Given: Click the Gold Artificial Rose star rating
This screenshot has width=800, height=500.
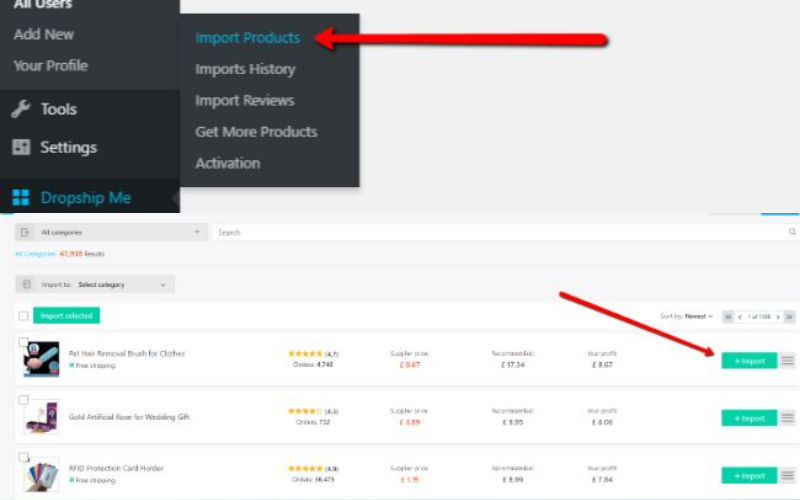Looking at the screenshot, I should pyautogui.click(x=305, y=411).
